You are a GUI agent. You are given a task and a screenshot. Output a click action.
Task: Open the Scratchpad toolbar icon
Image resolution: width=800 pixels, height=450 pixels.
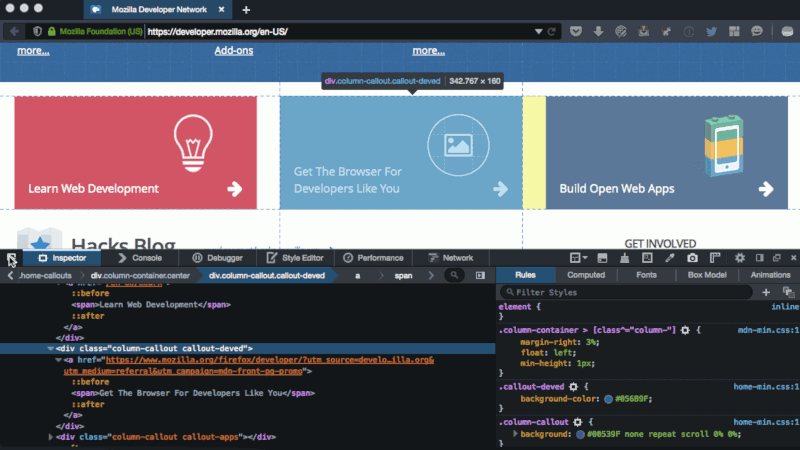pyautogui.click(x=647, y=258)
